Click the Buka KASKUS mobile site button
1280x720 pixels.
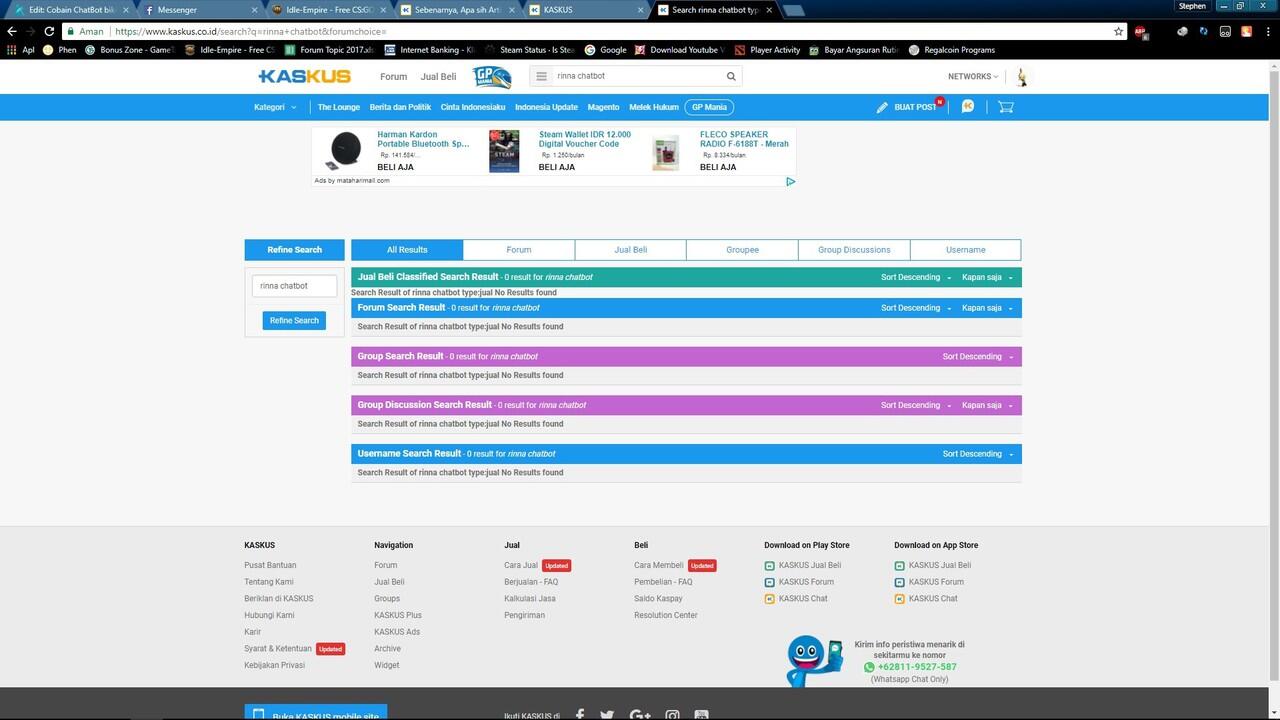[x=316, y=712]
